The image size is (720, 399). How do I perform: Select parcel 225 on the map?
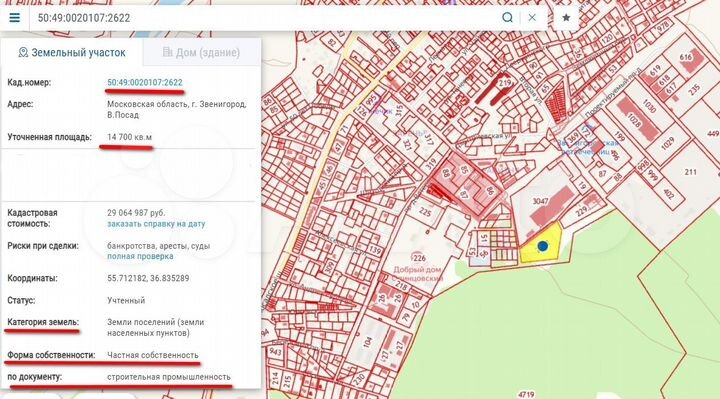coord(425,213)
